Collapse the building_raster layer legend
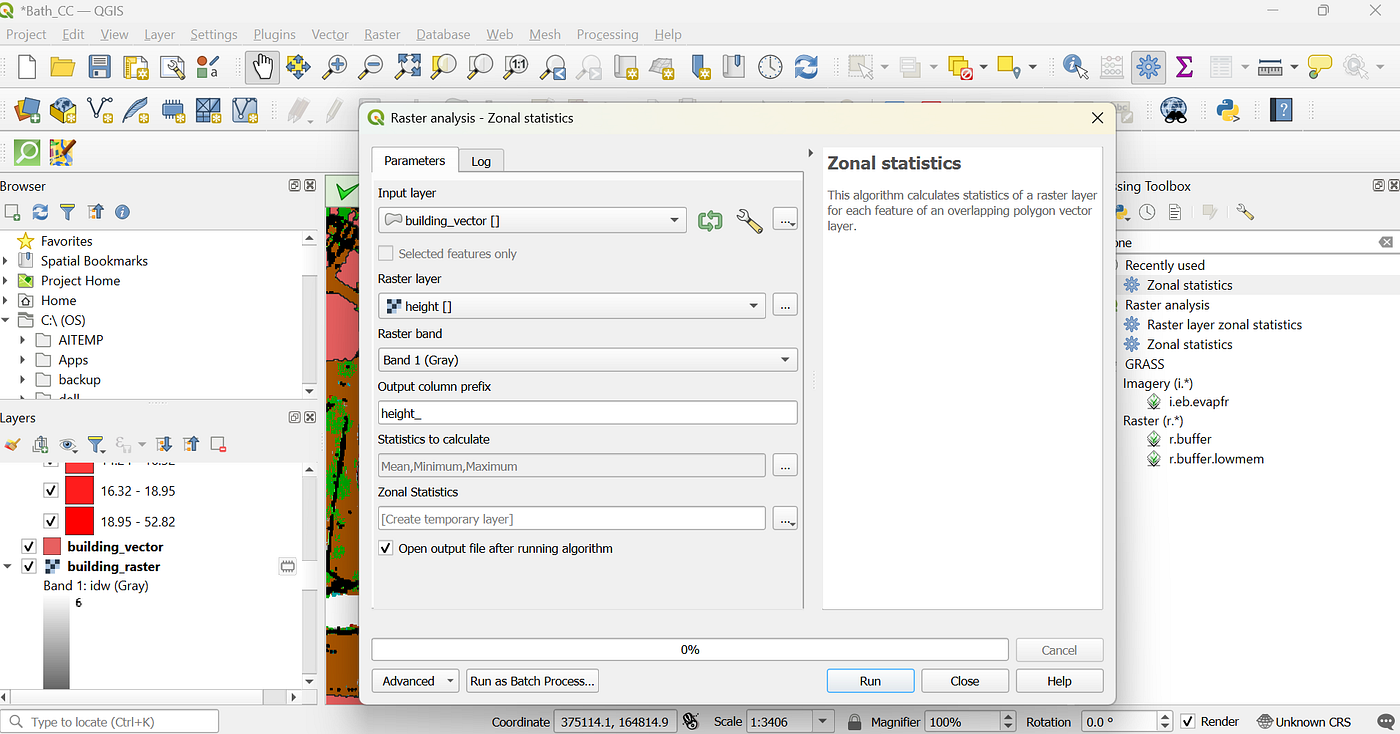The image size is (1400, 734). pos(9,566)
